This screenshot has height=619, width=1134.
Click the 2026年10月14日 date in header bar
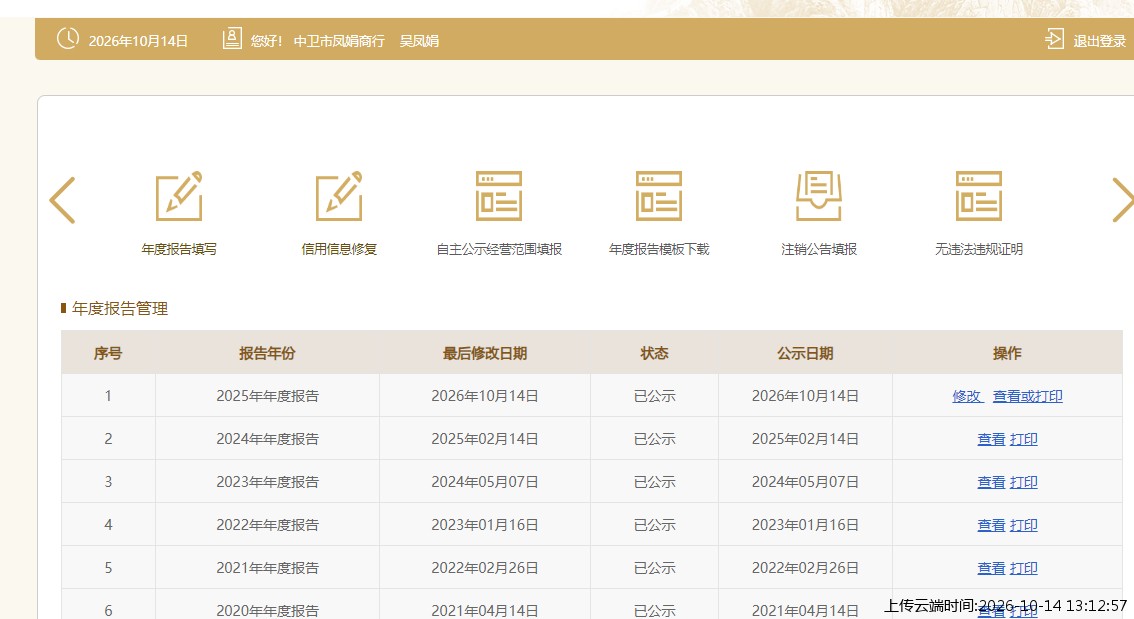click(x=138, y=41)
